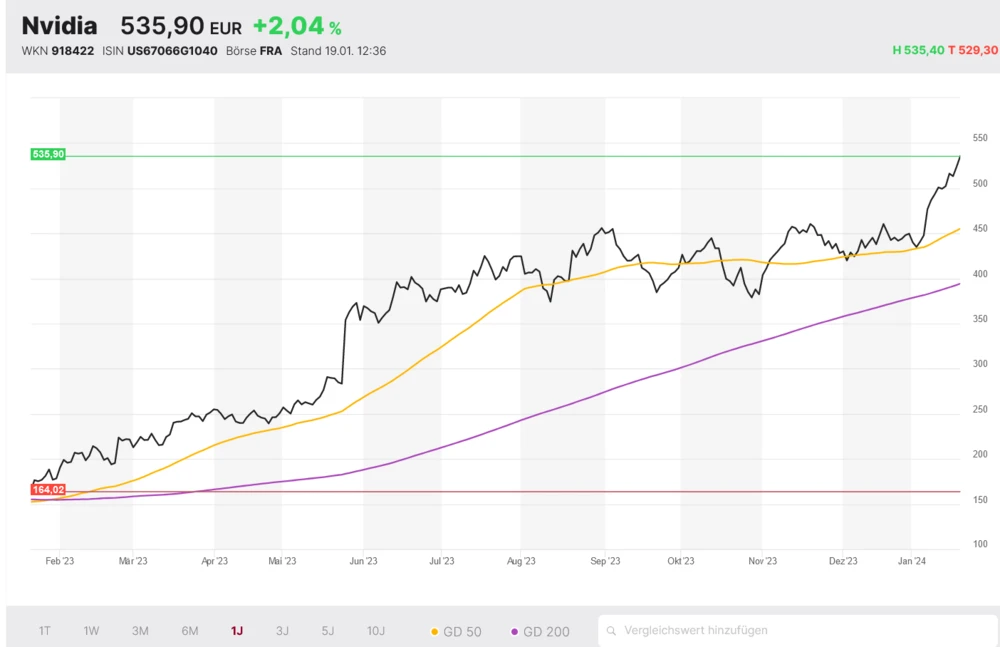1000x647 pixels.
Task: Select the active 1J time range
Action: pos(237,631)
